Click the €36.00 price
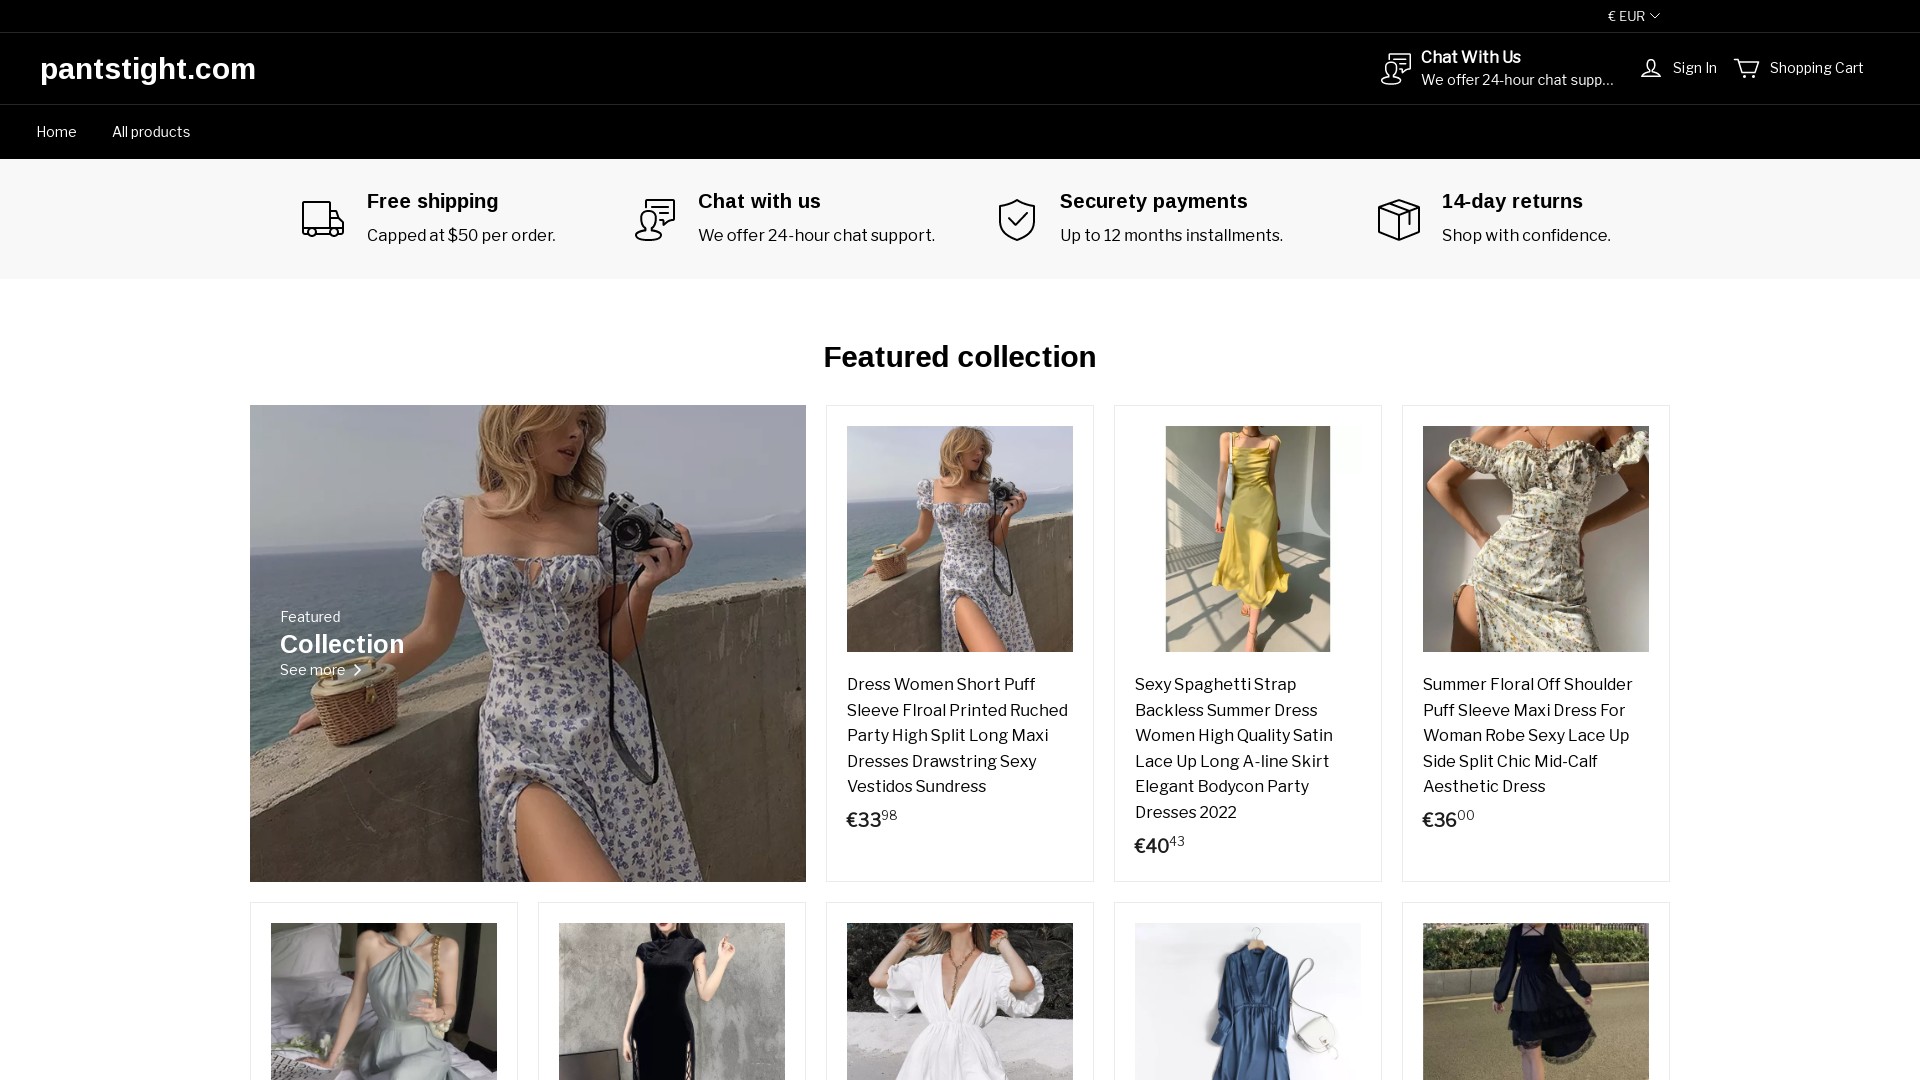Screen dimensions: 1920x1080 (1449, 819)
